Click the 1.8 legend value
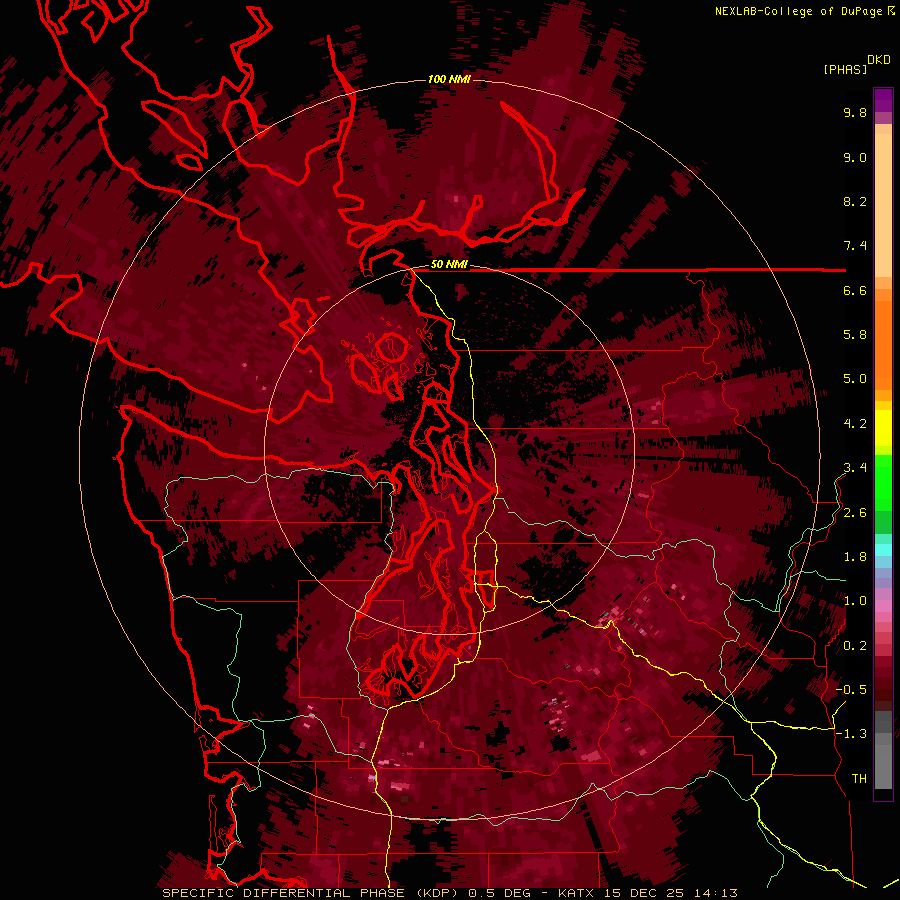 point(855,557)
